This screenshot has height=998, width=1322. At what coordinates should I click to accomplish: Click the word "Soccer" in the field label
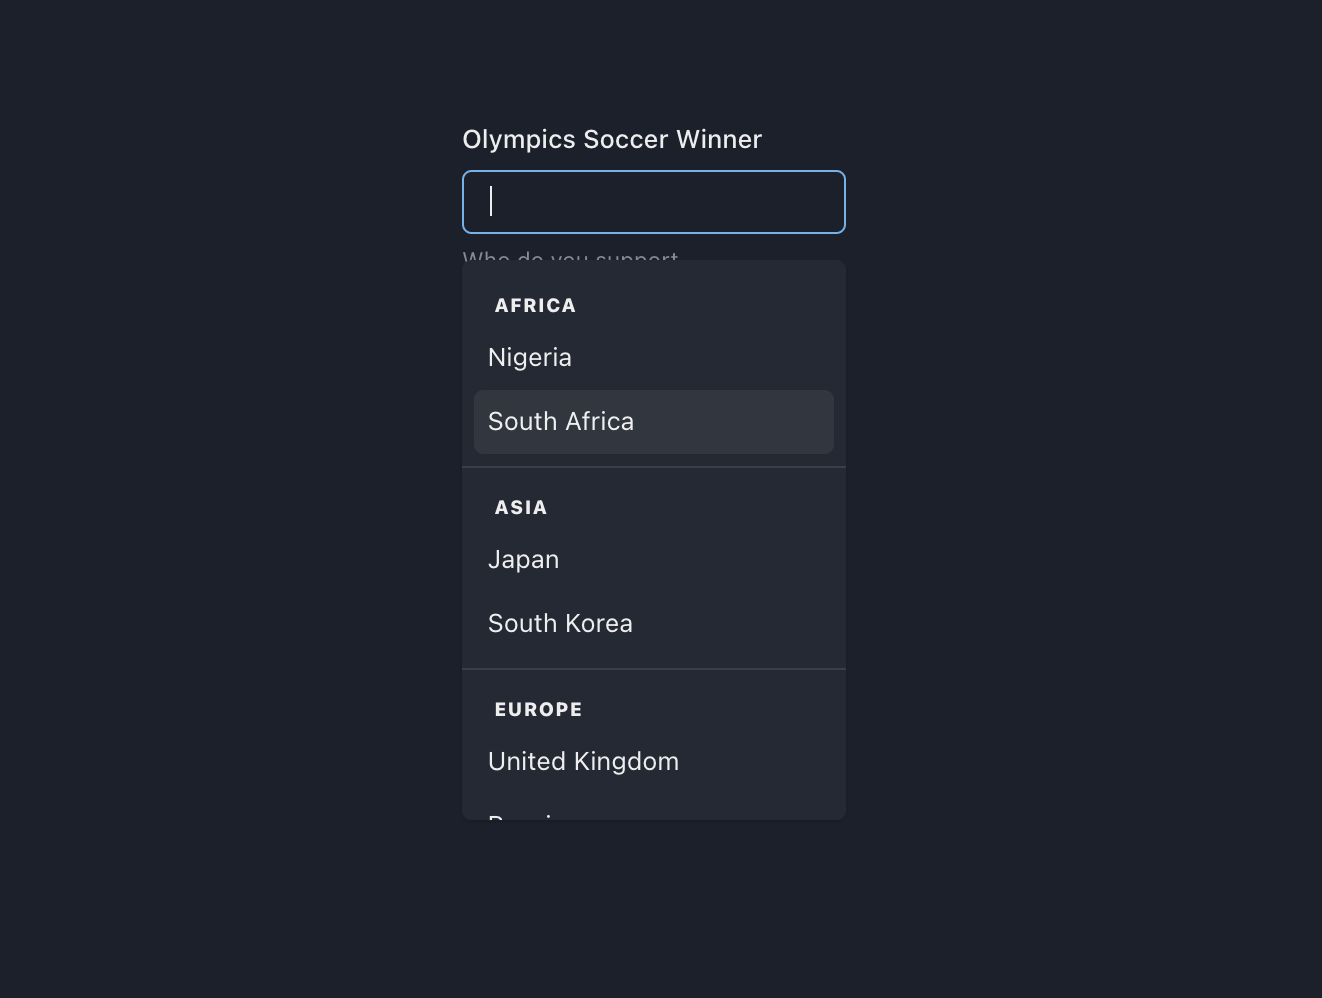point(625,140)
